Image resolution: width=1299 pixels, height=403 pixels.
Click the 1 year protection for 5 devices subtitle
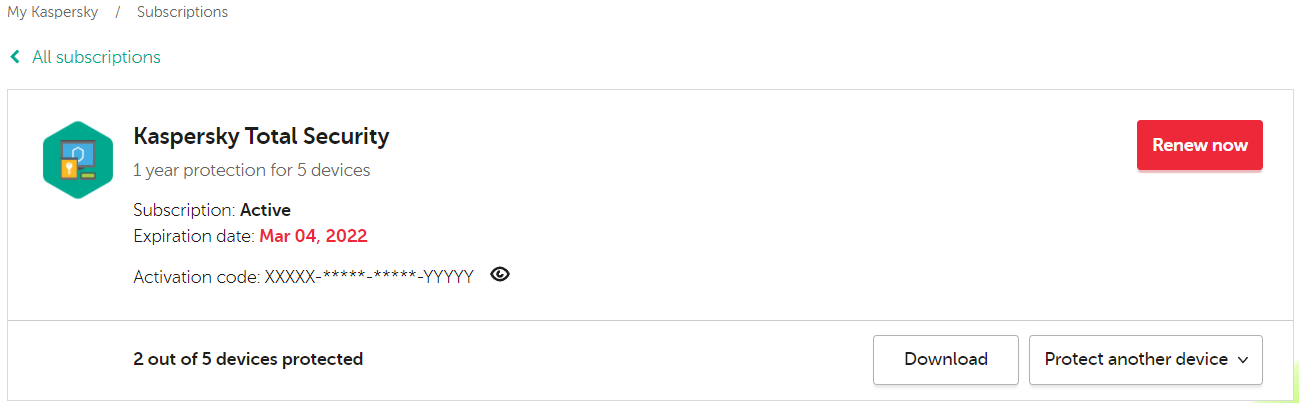pyautogui.click(x=251, y=170)
